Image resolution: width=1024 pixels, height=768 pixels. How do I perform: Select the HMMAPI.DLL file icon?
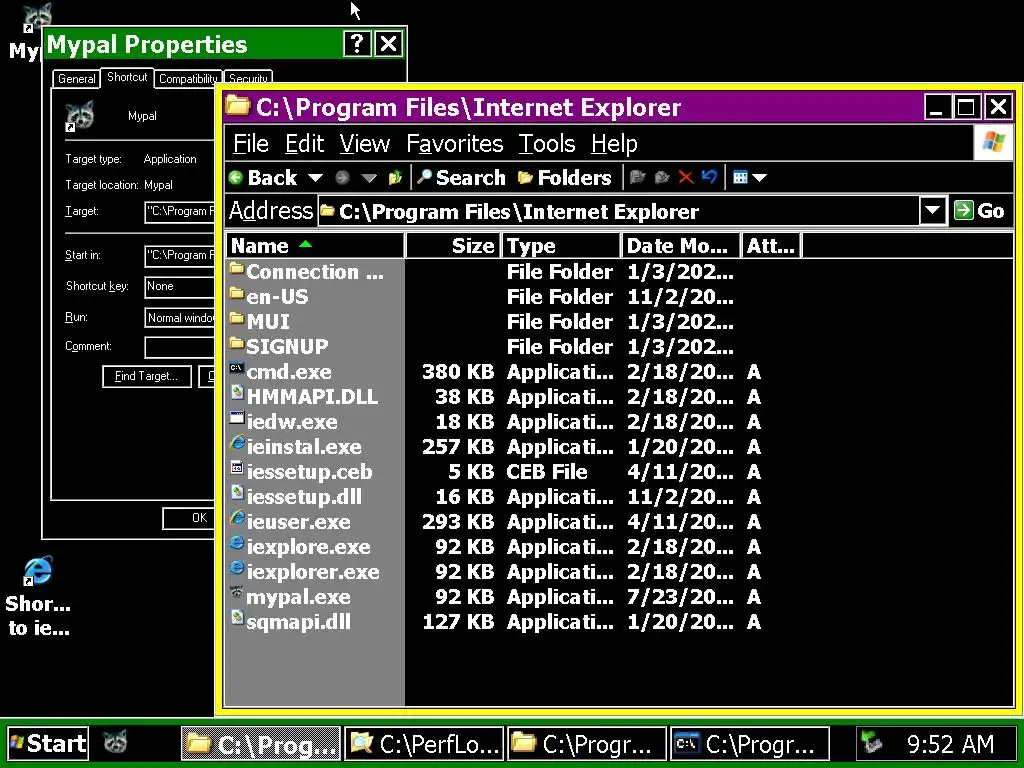(x=236, y=393)
